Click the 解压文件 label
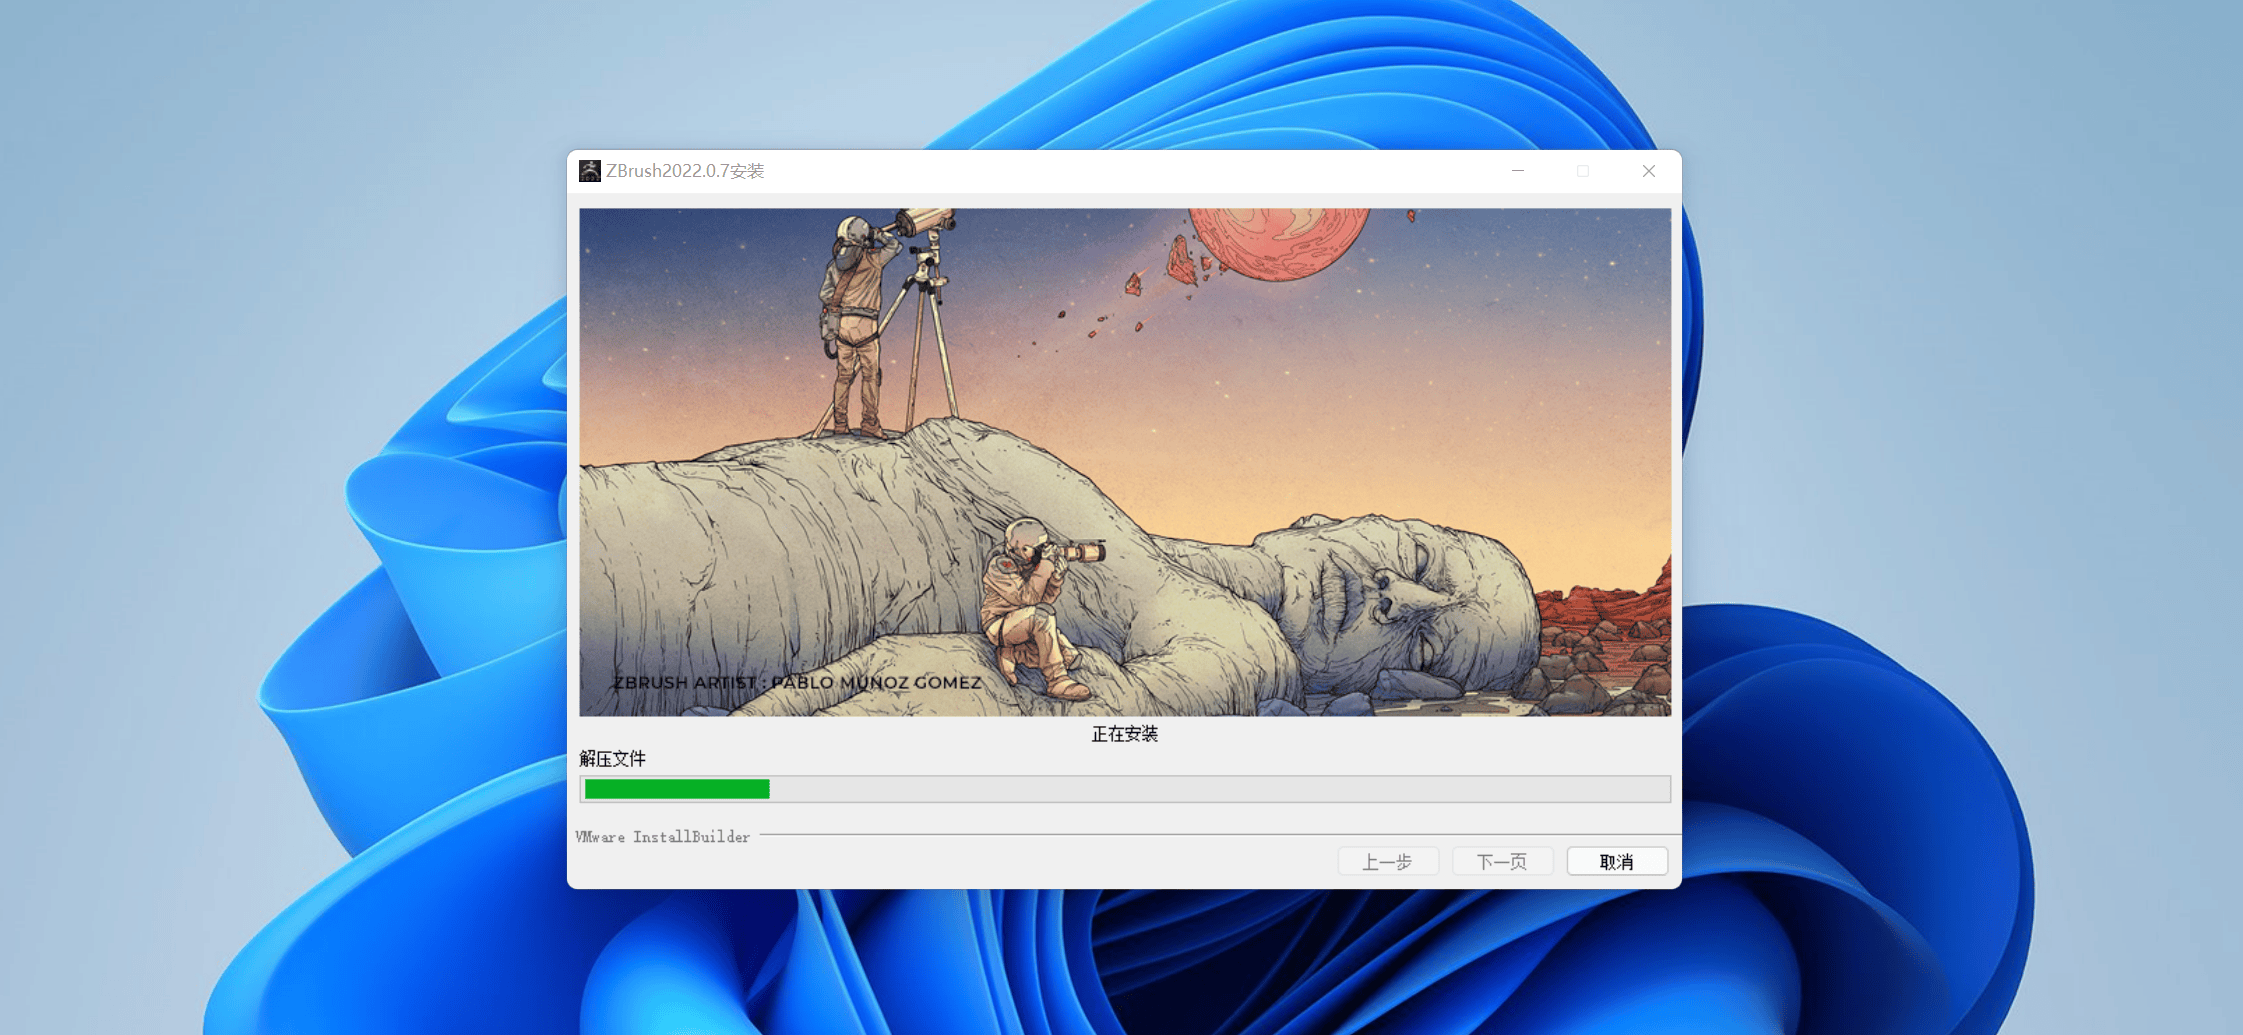This screenshot has height=1035, width=2243. click(x=612, y=758)
